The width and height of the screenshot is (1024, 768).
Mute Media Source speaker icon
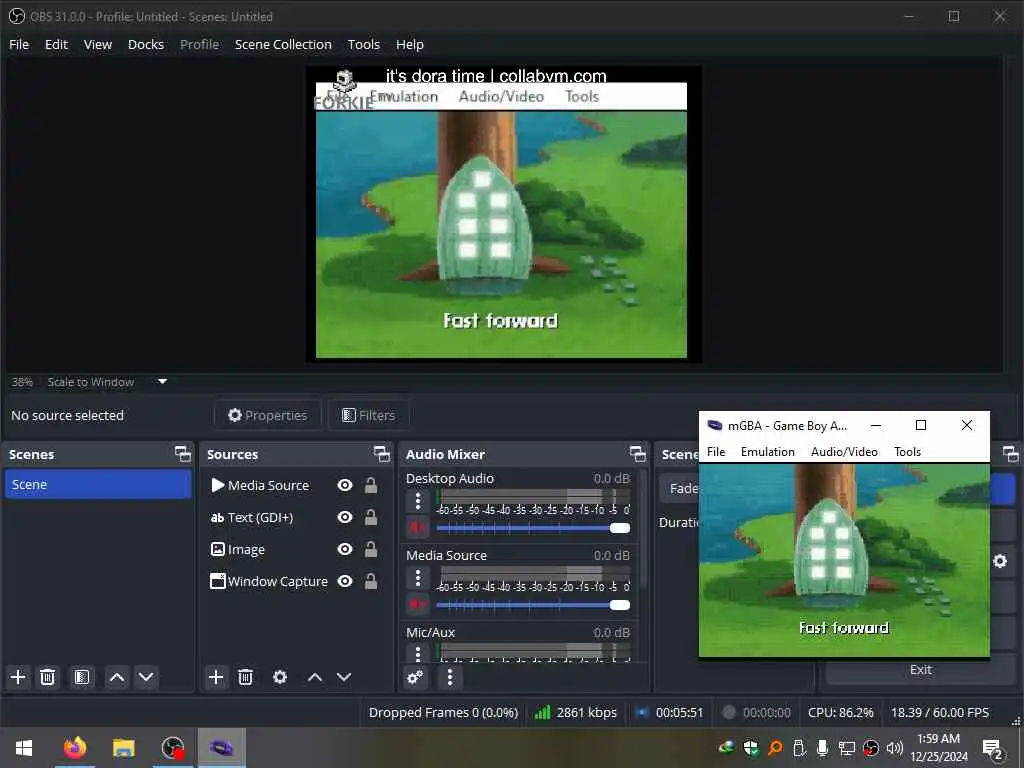417,604
